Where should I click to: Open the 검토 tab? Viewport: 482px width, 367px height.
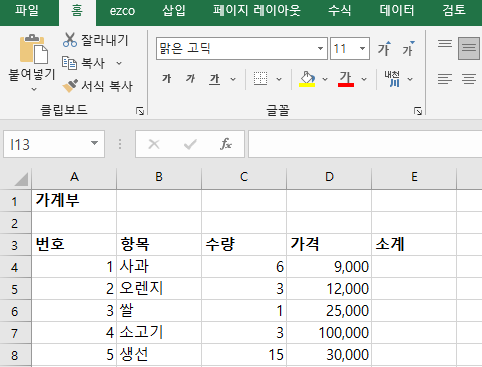pos(454,10)
